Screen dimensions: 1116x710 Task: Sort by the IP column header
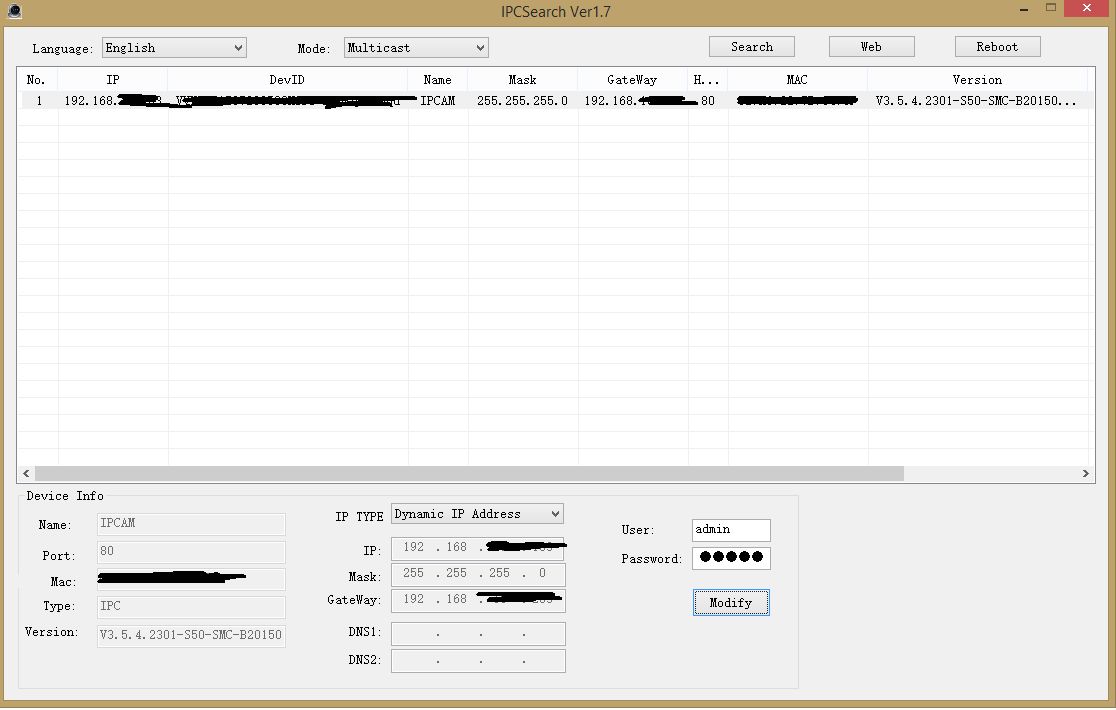[112, 80]
